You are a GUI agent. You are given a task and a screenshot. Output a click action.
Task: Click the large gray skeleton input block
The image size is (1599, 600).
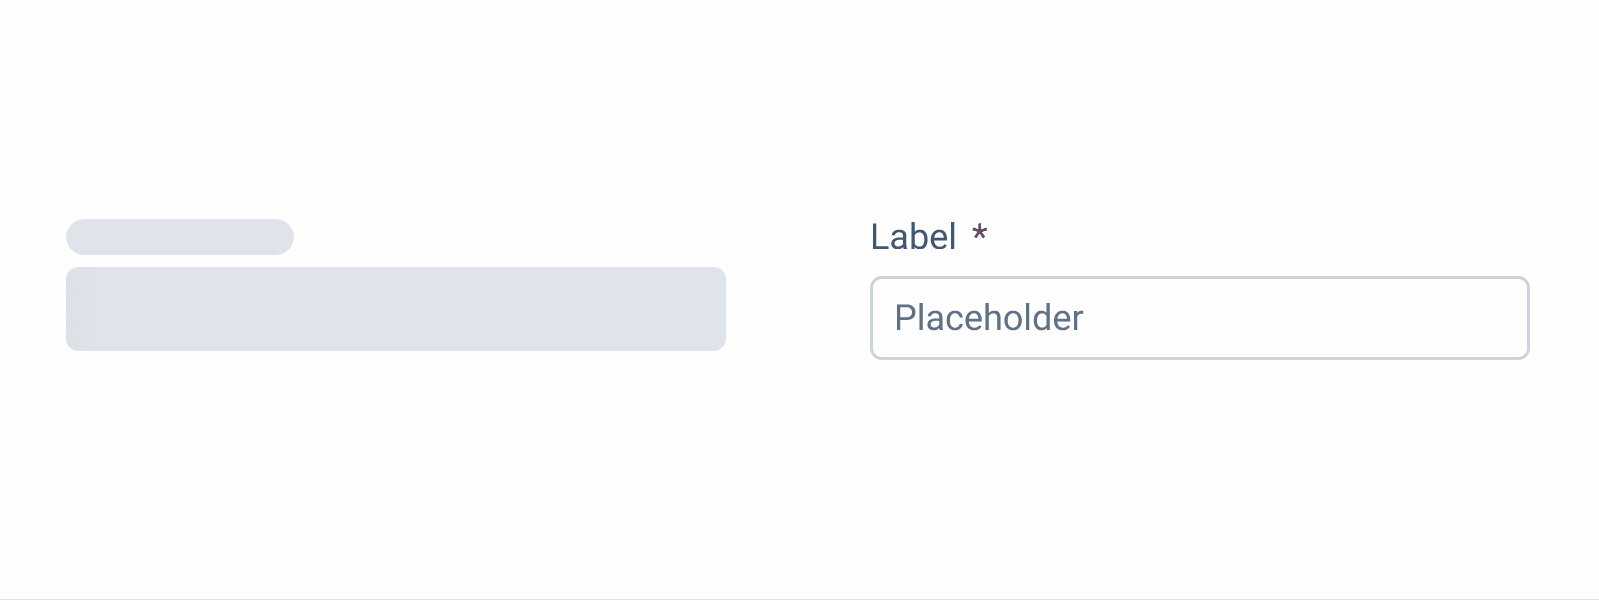pos(396,309)
